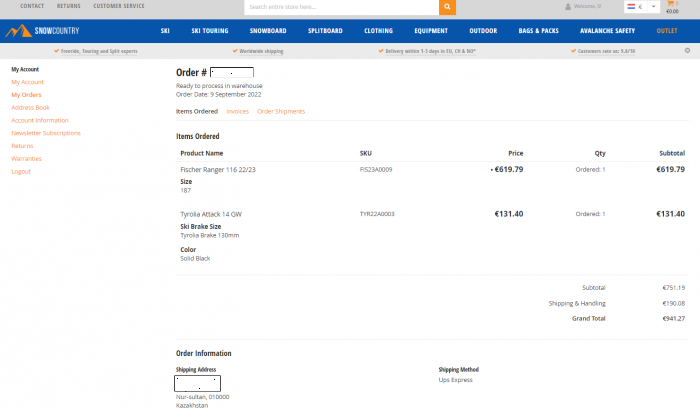Expand the currency selector dropdown arrow
Screen dimensions: 700x409
pos(653,7)
